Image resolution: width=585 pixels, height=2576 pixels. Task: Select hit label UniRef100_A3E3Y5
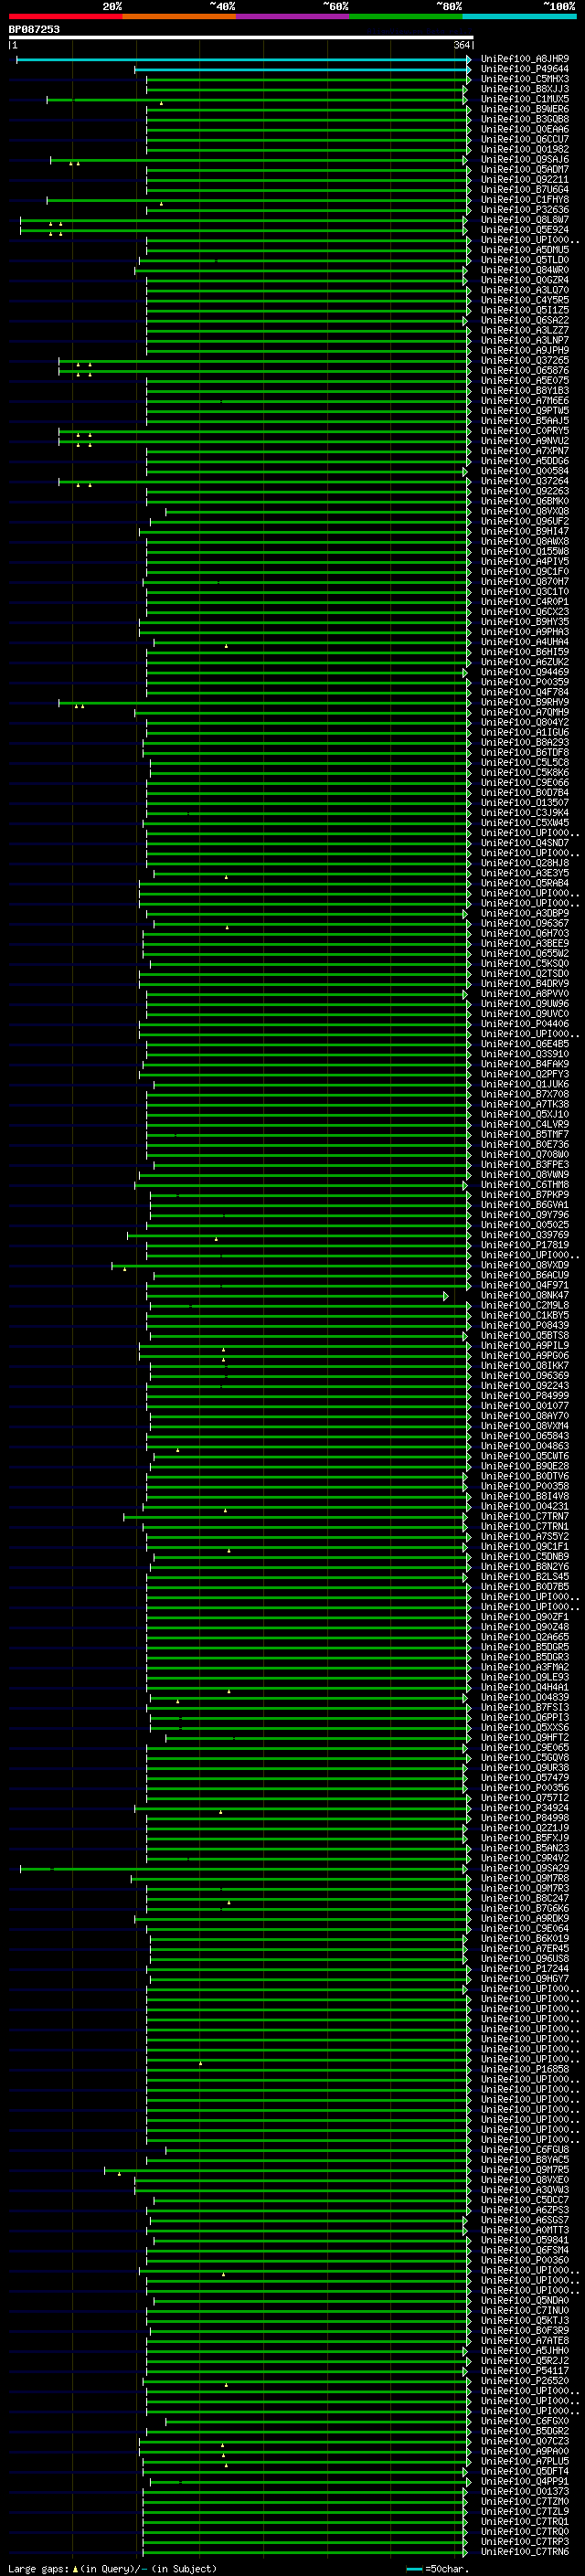tap(525, 873)
